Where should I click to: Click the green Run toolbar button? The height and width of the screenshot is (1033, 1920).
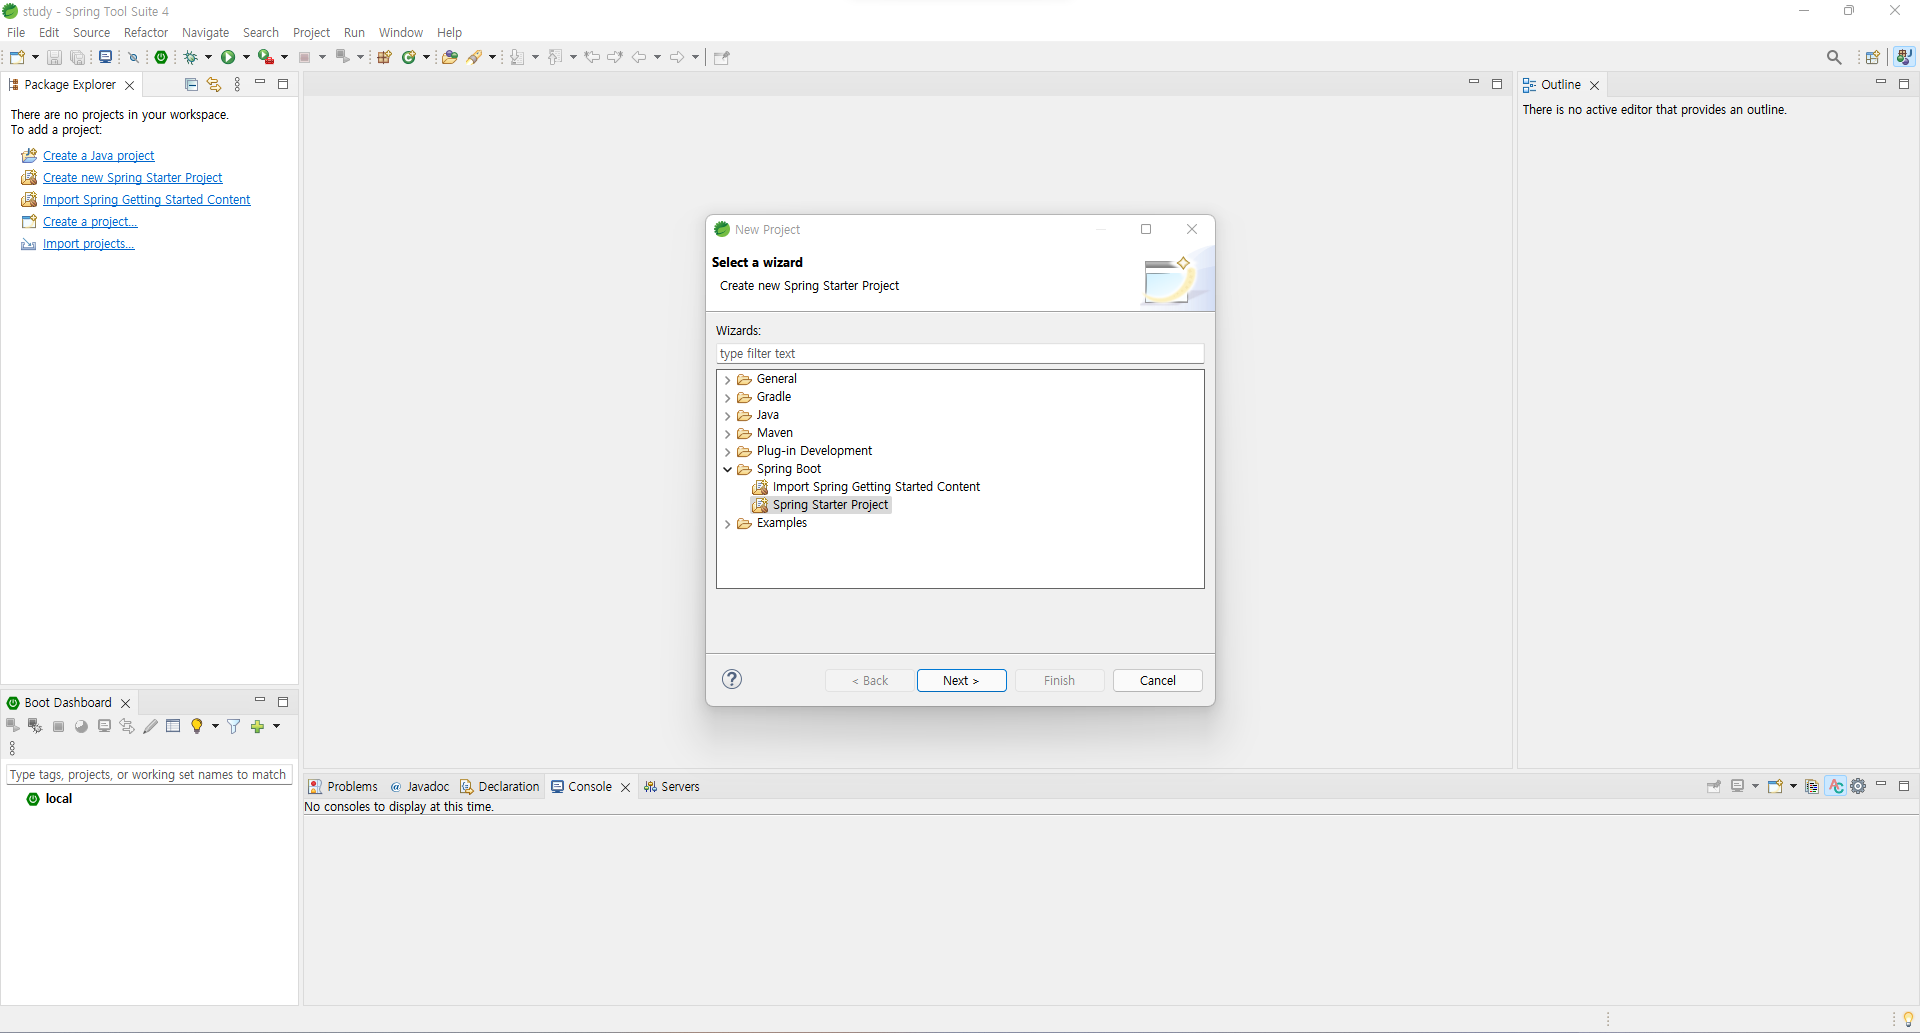[228, 57]
